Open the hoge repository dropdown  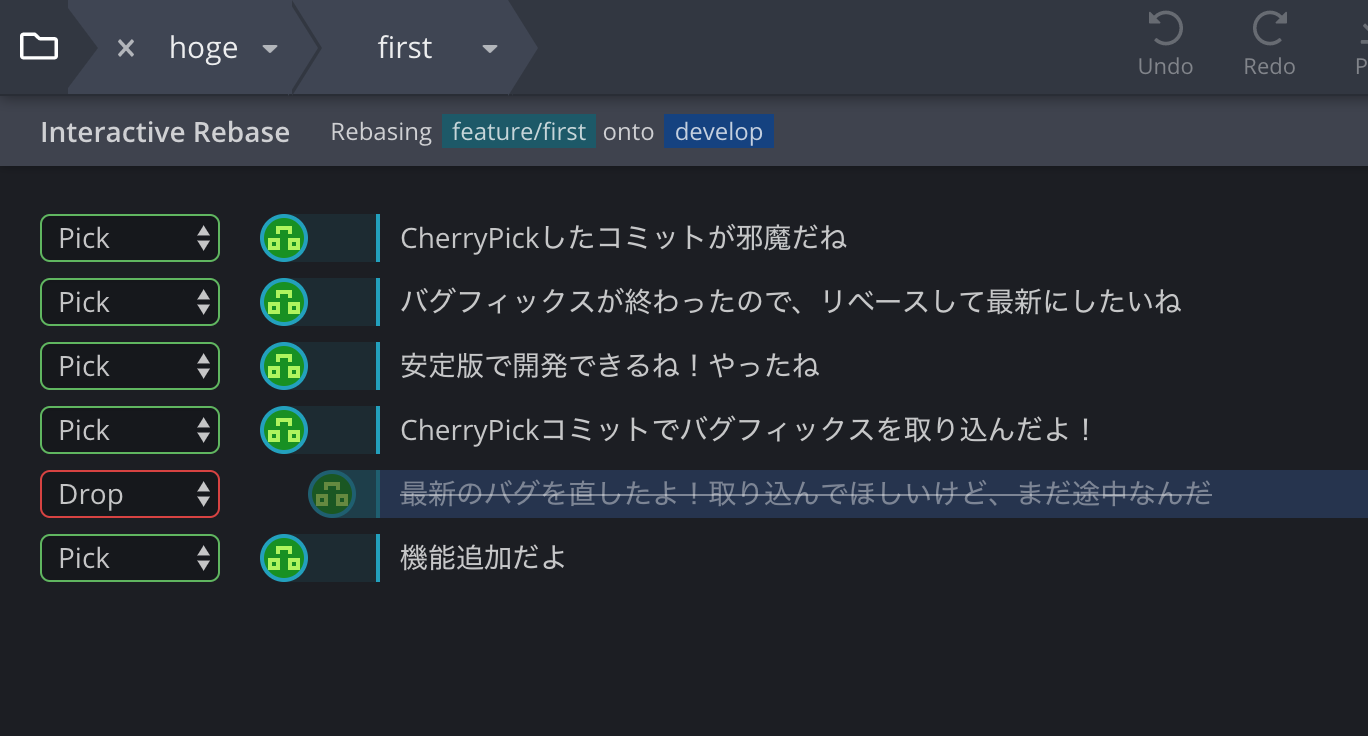tap(269, 49)
